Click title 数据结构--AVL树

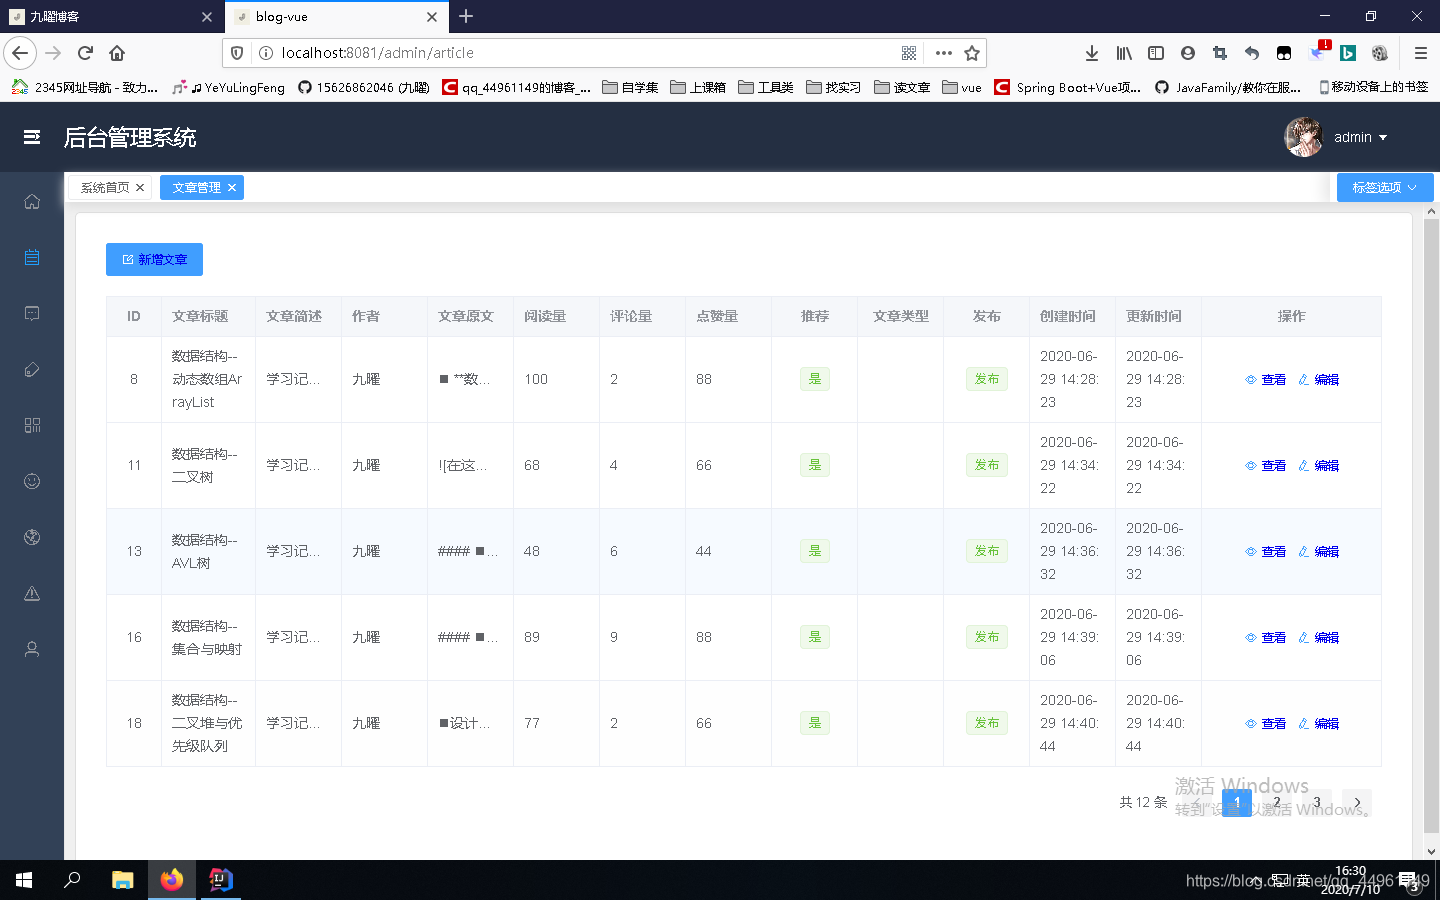pos(205,551)
